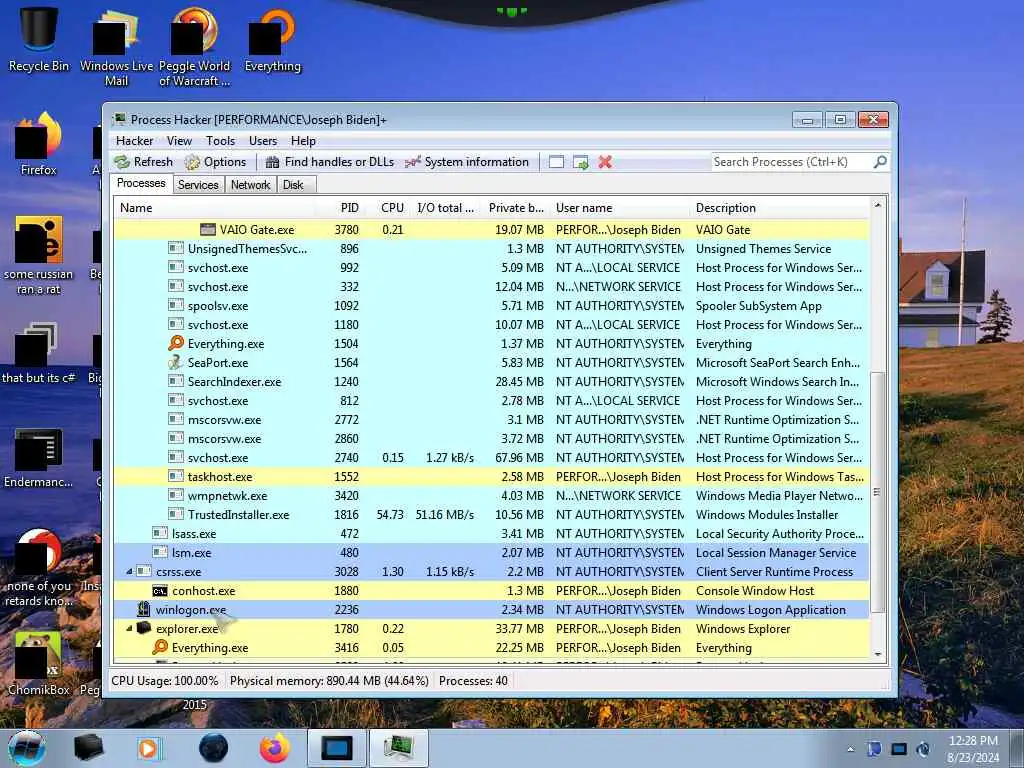Click the Refresh toolbar button
Screen dimensions: 1024x768
tap(144, 162)
